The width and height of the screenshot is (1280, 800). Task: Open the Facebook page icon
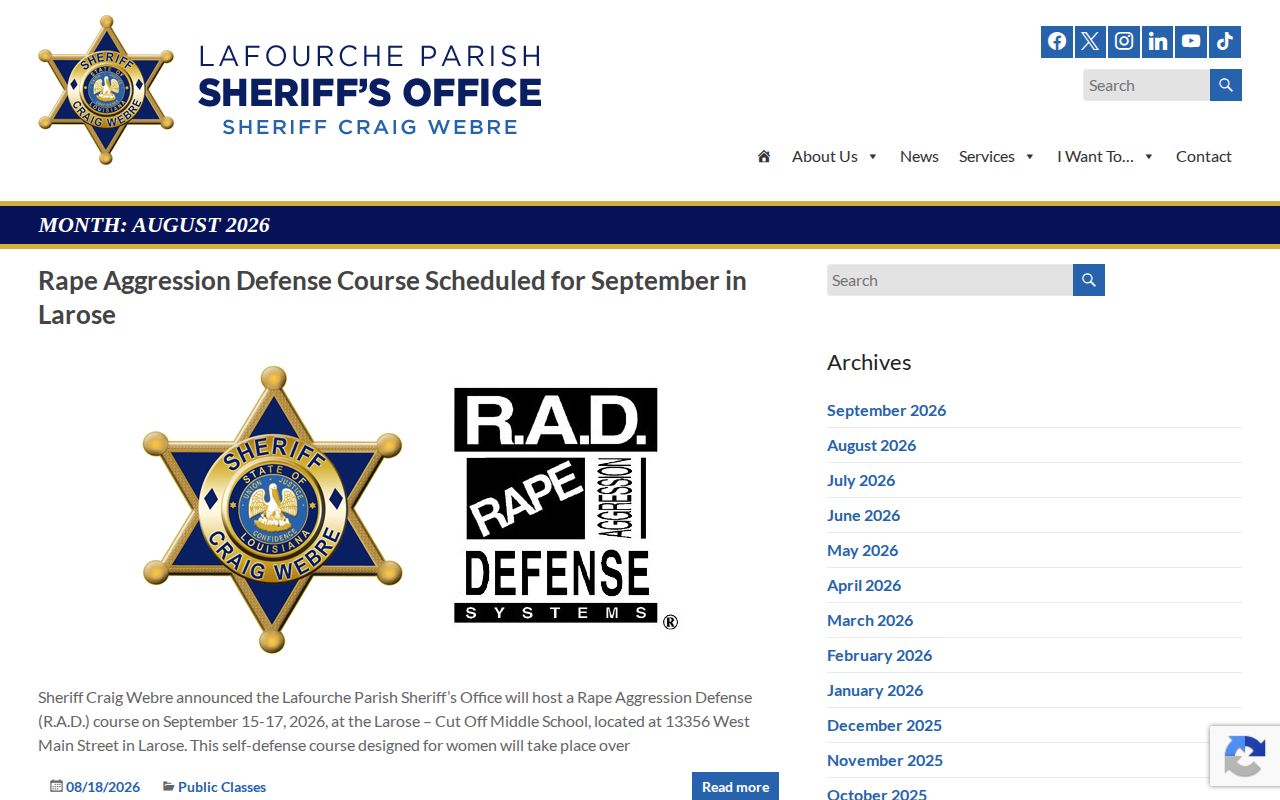(x=1057, y=42)
